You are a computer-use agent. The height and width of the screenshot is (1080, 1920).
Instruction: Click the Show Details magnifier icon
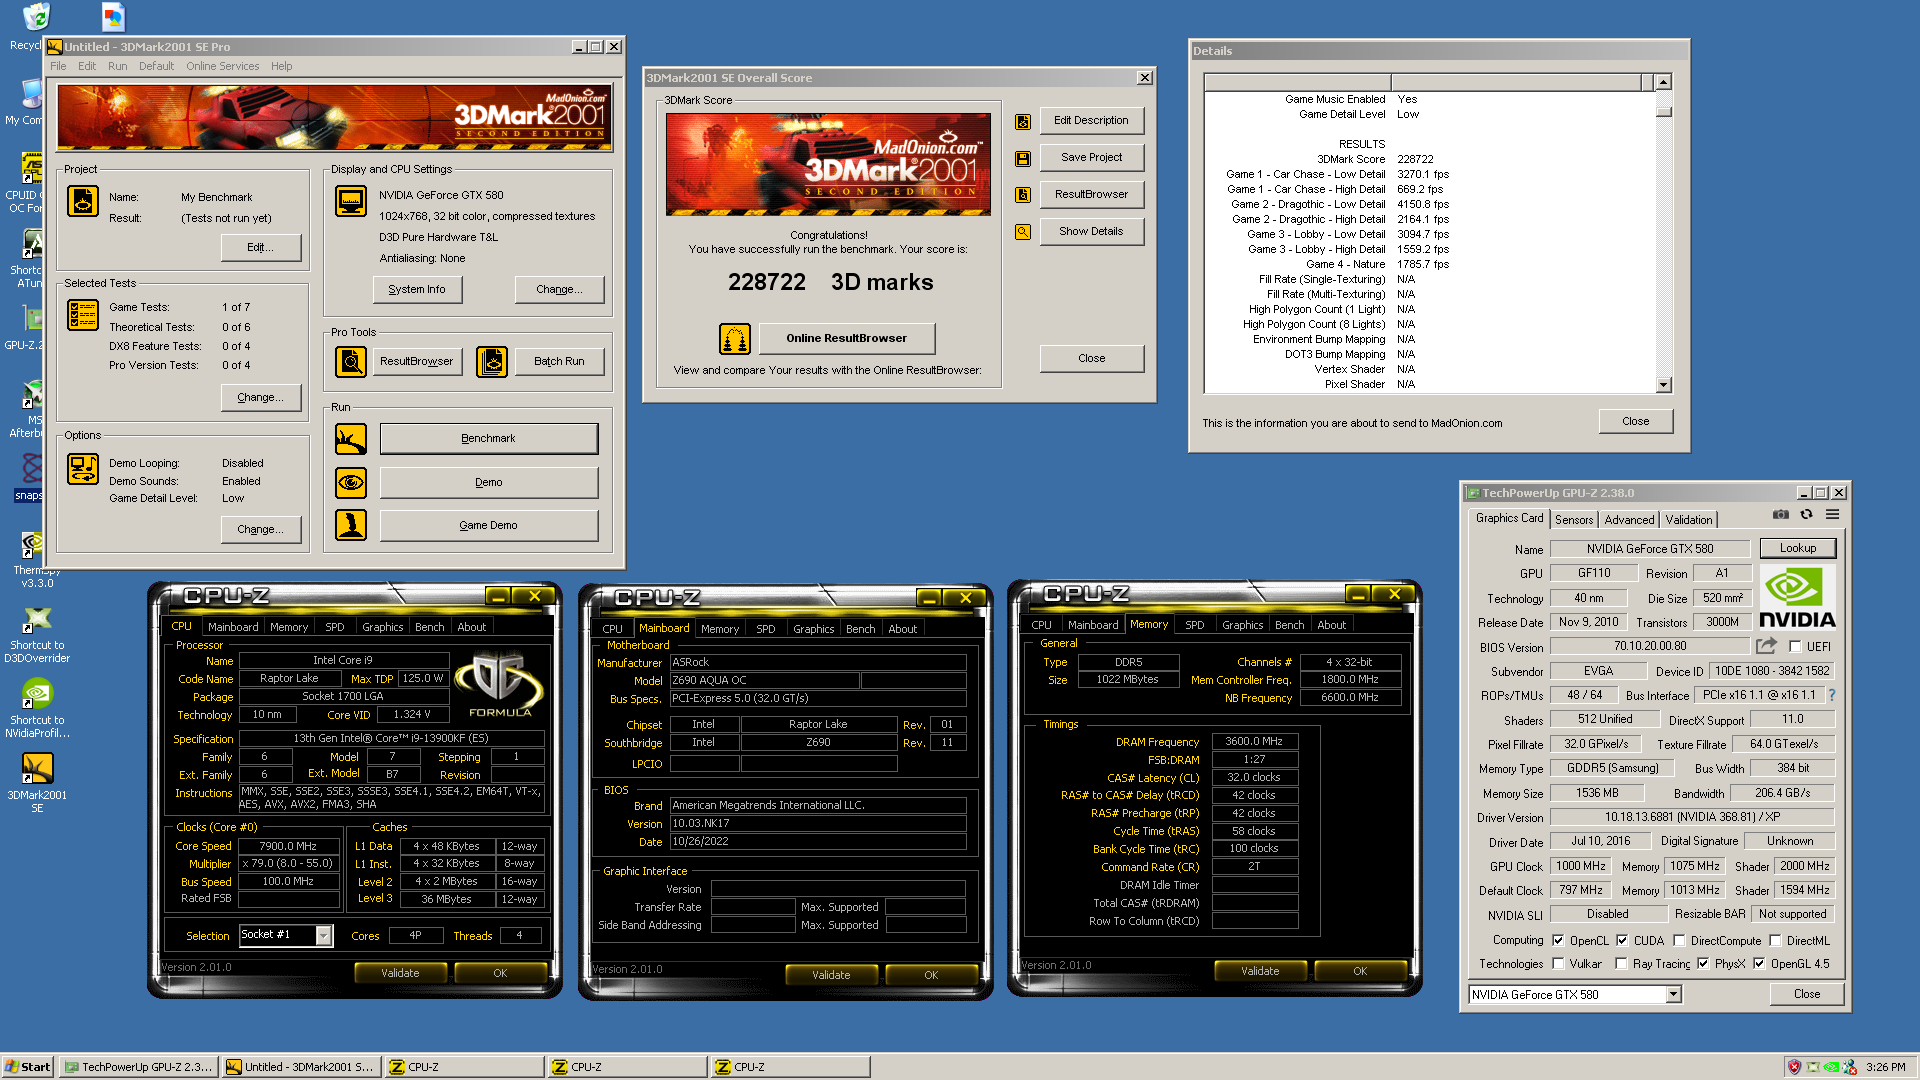point(1023,232)
